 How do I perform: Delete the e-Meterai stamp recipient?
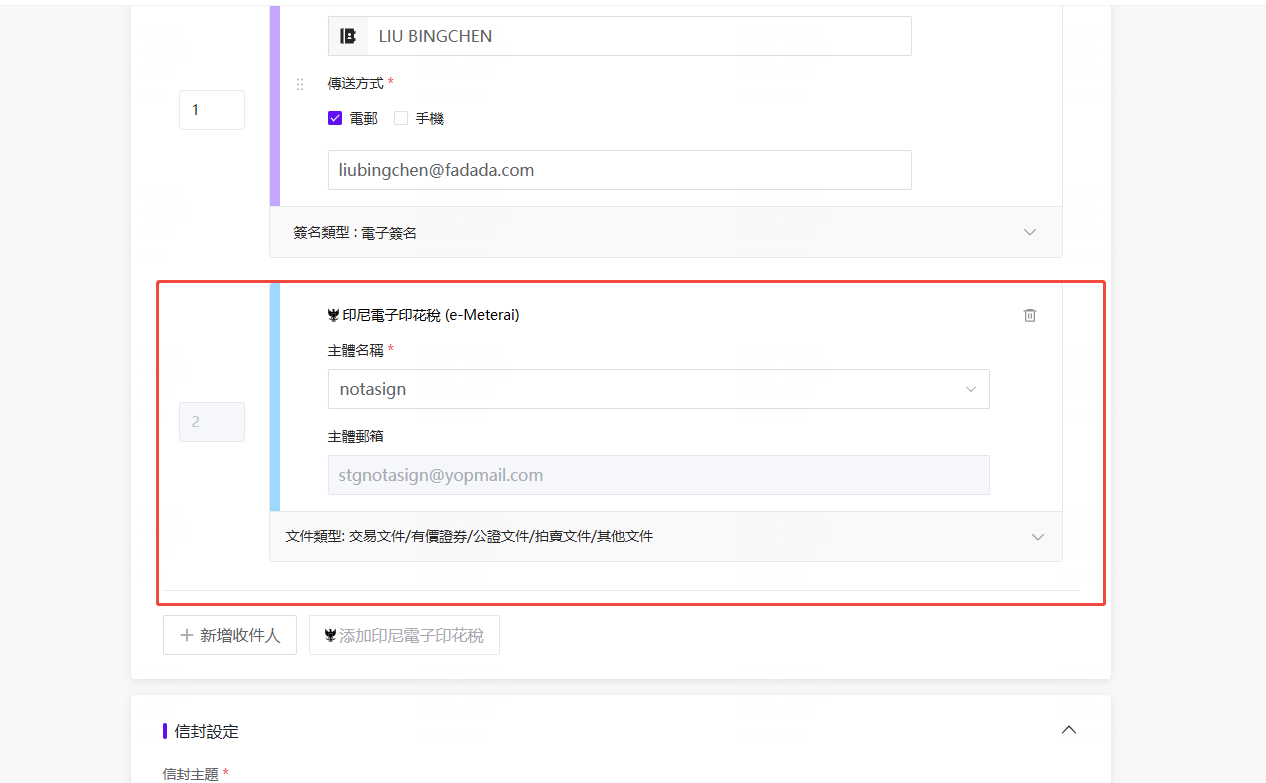[x=1030, y=315]
